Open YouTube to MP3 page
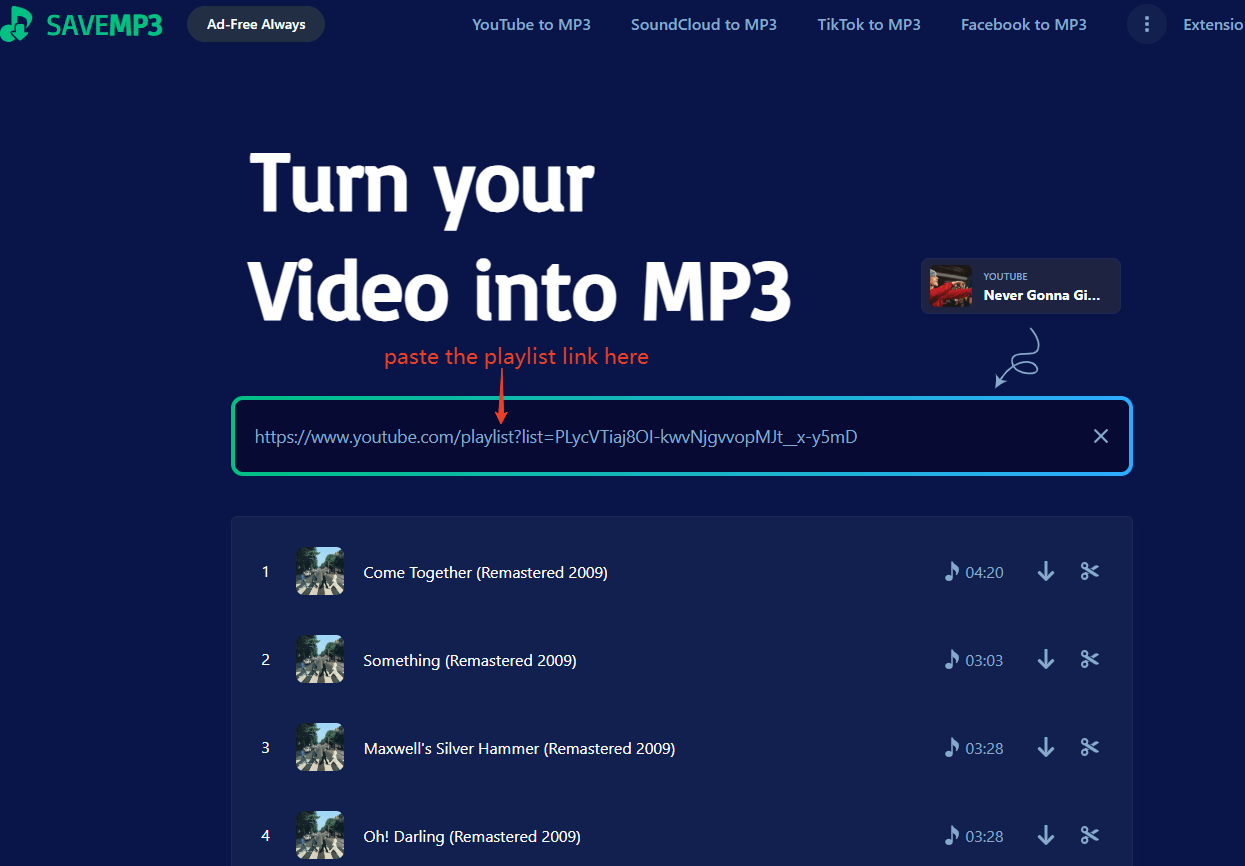The height and width of the screenshot is (866, 1245). (x=531, y=24)
